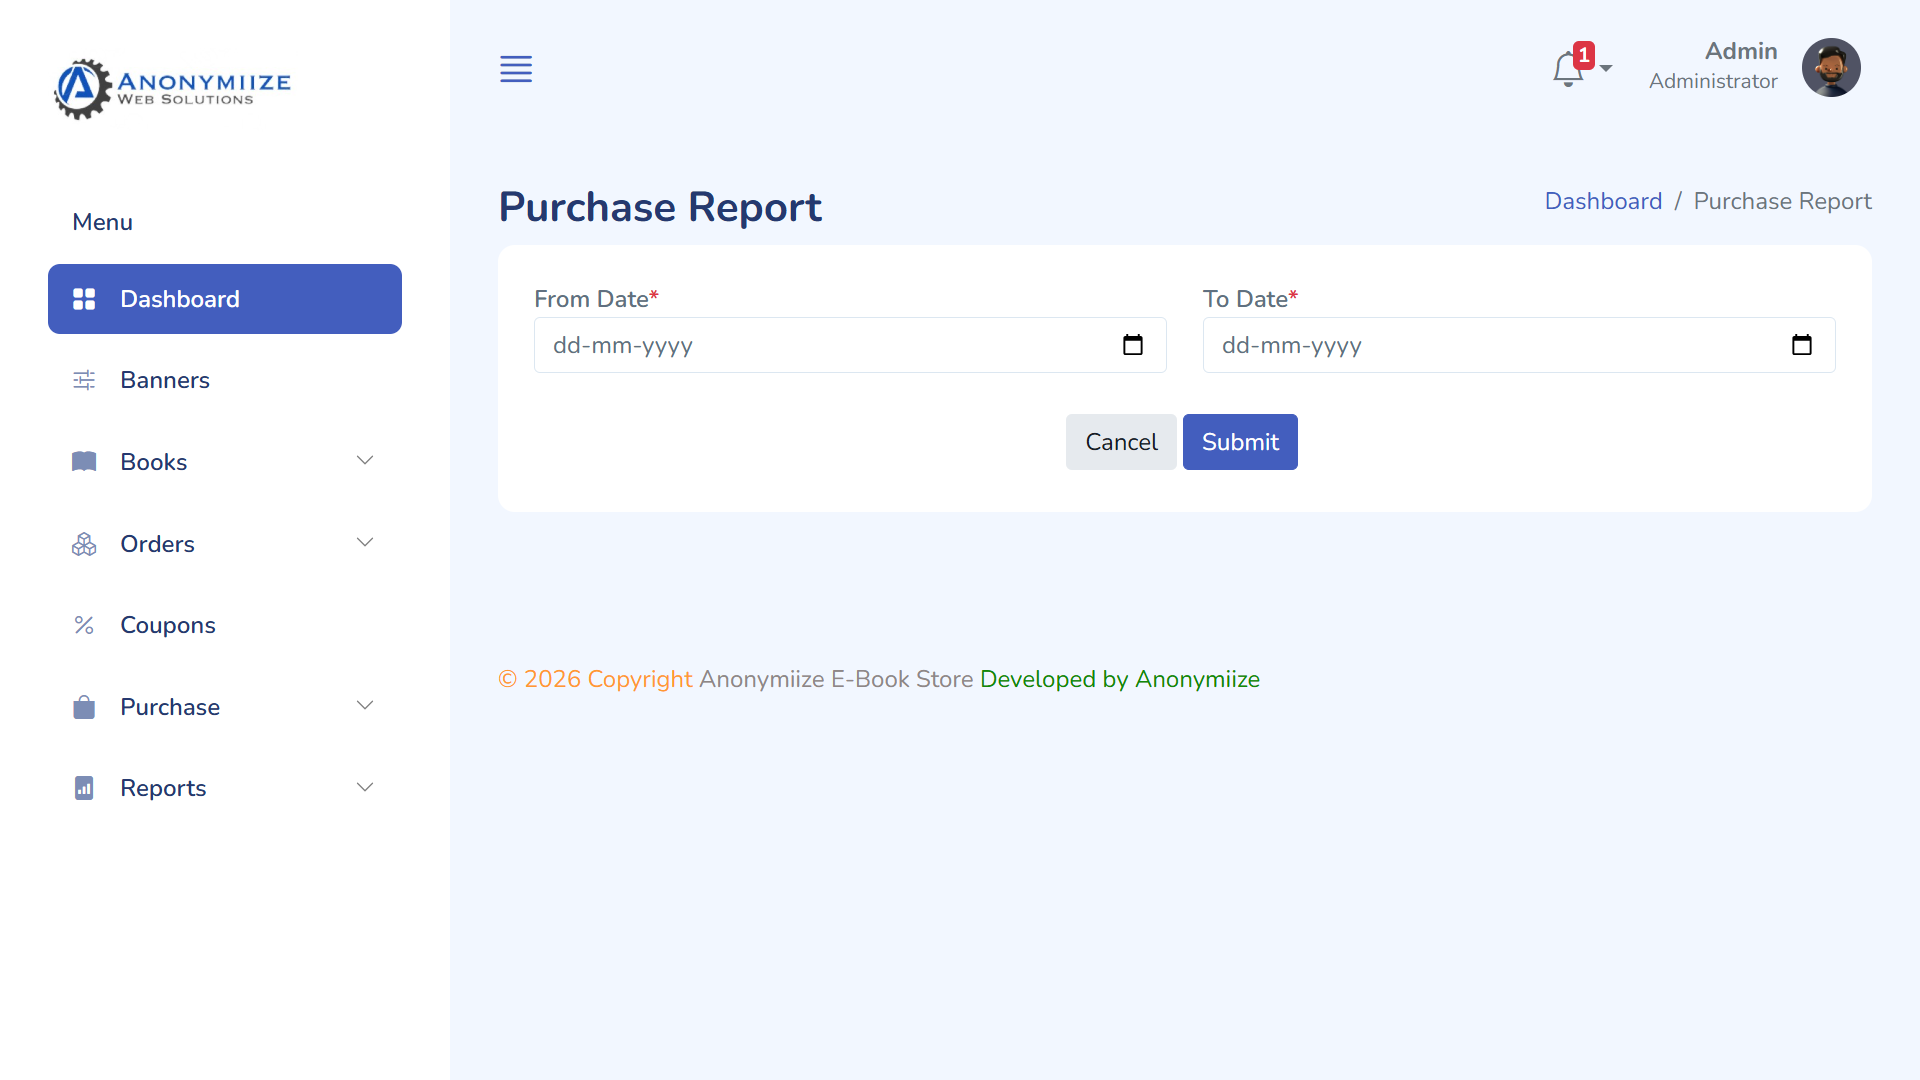Viewport: 1920px width, 1080px height.
Task: Focus the To Date input field
Action: point(1519,345)
